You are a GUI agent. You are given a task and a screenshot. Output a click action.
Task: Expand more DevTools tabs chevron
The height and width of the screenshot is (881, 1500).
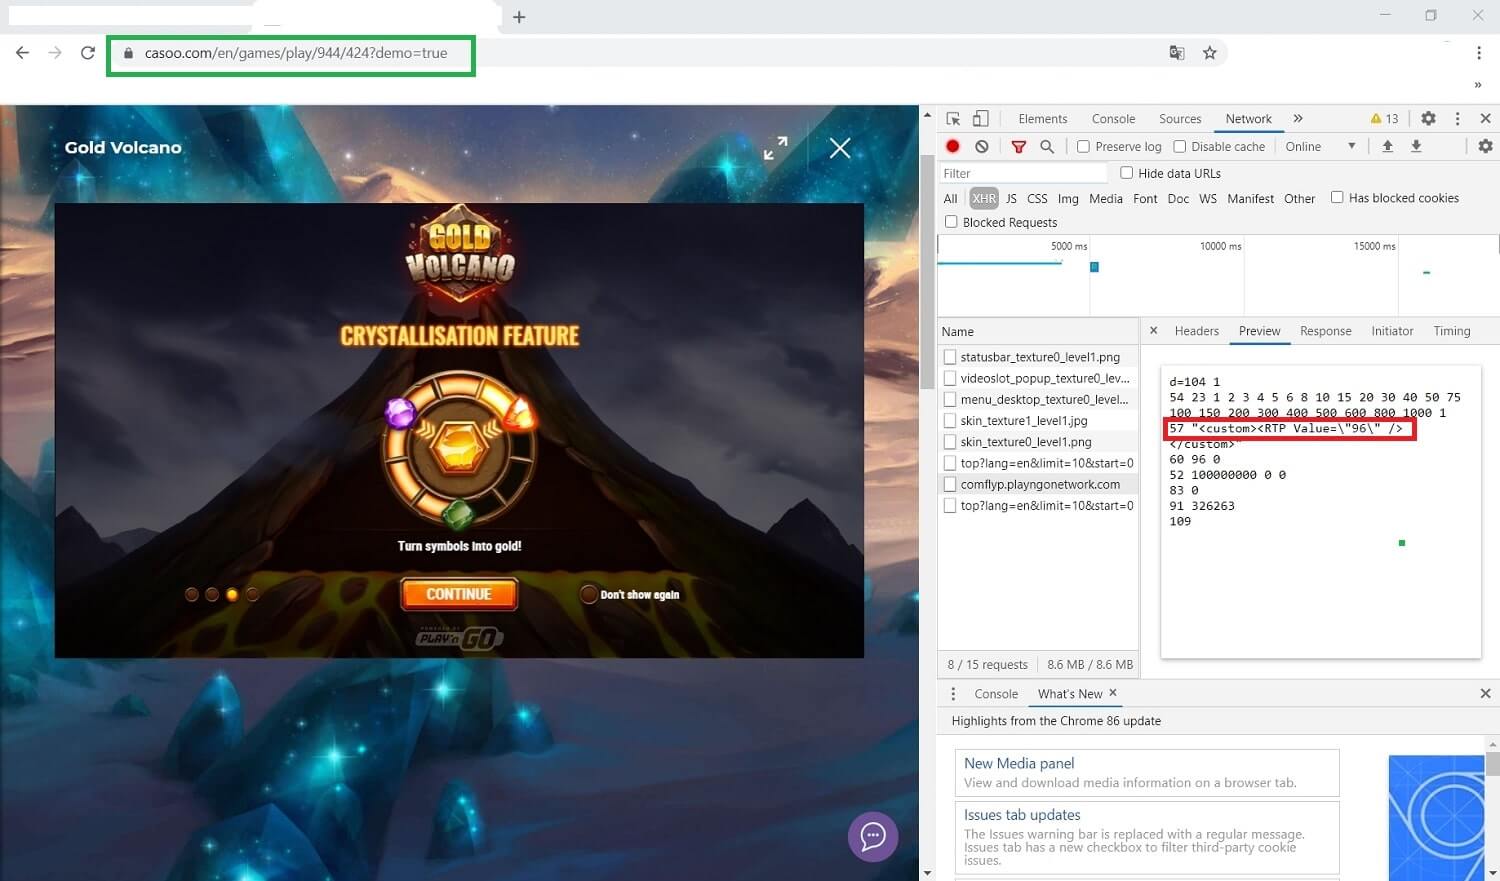pyautogui.click(x=1298, y=118)
